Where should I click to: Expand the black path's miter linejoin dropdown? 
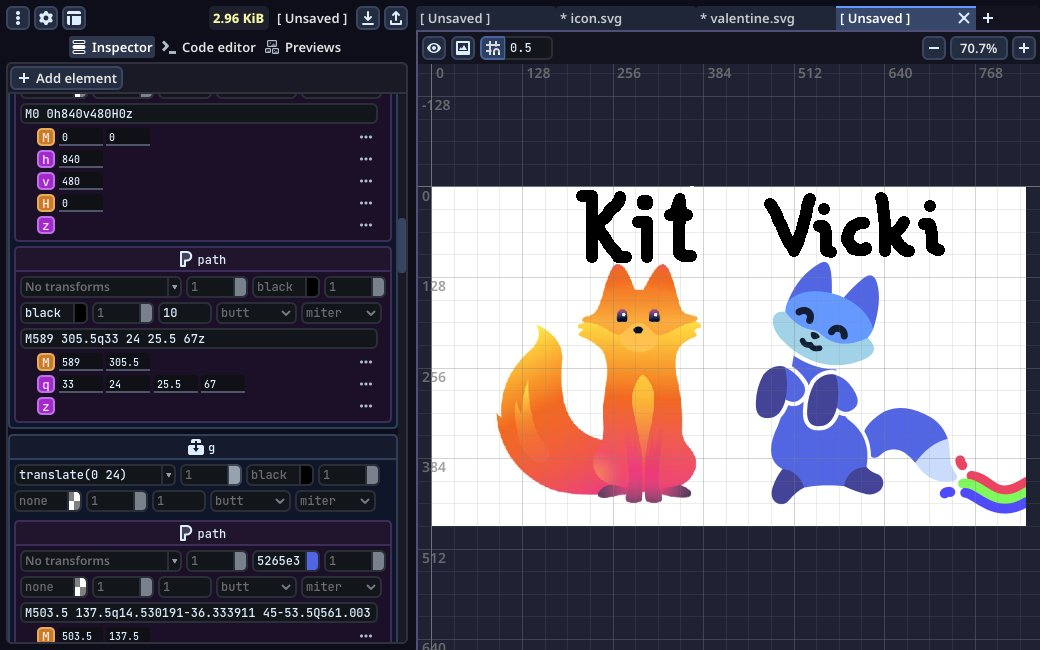(340, 313)
